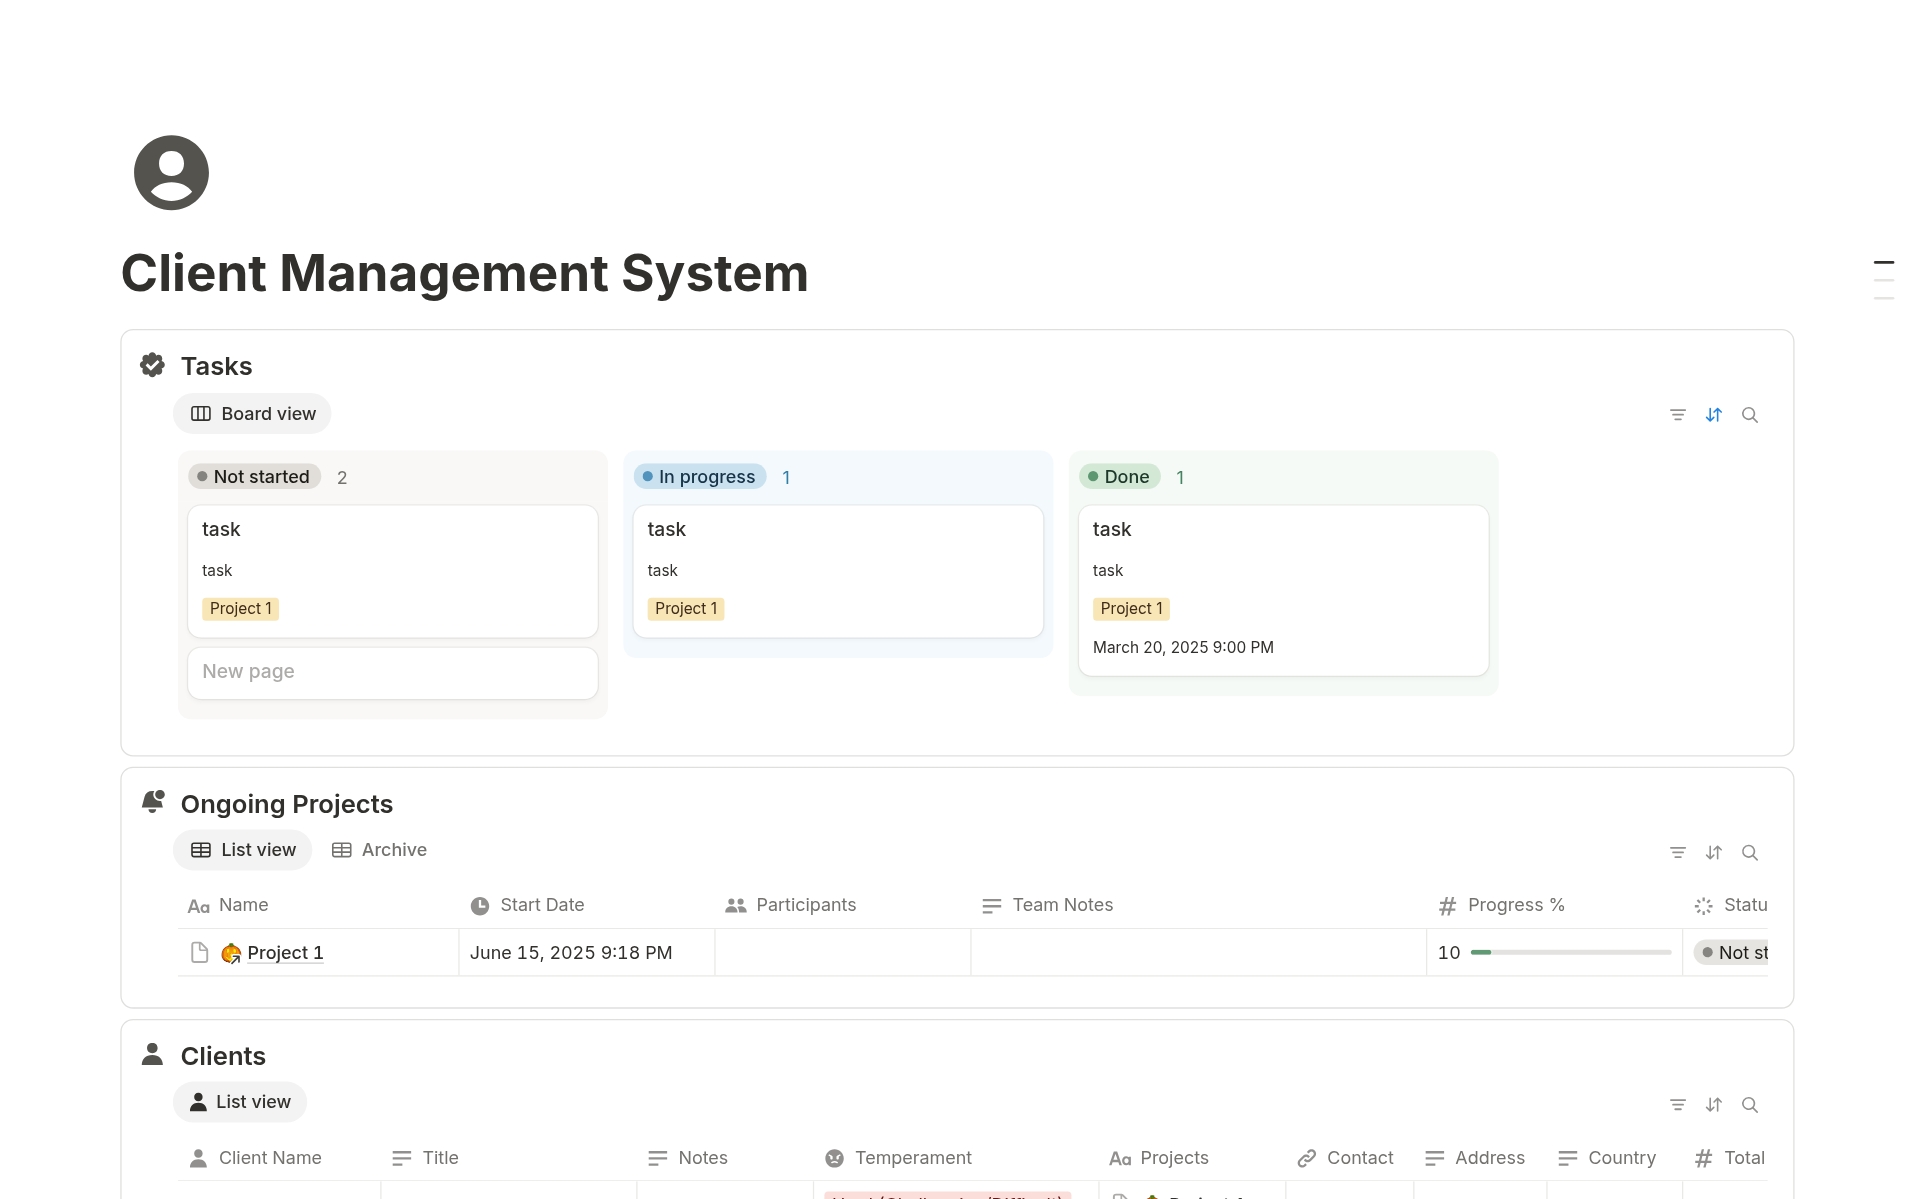Image resolution: width=1920 pixels, height=1199 pixels.
Task: Open the Done task card
Action: [x=1283, y=589]
